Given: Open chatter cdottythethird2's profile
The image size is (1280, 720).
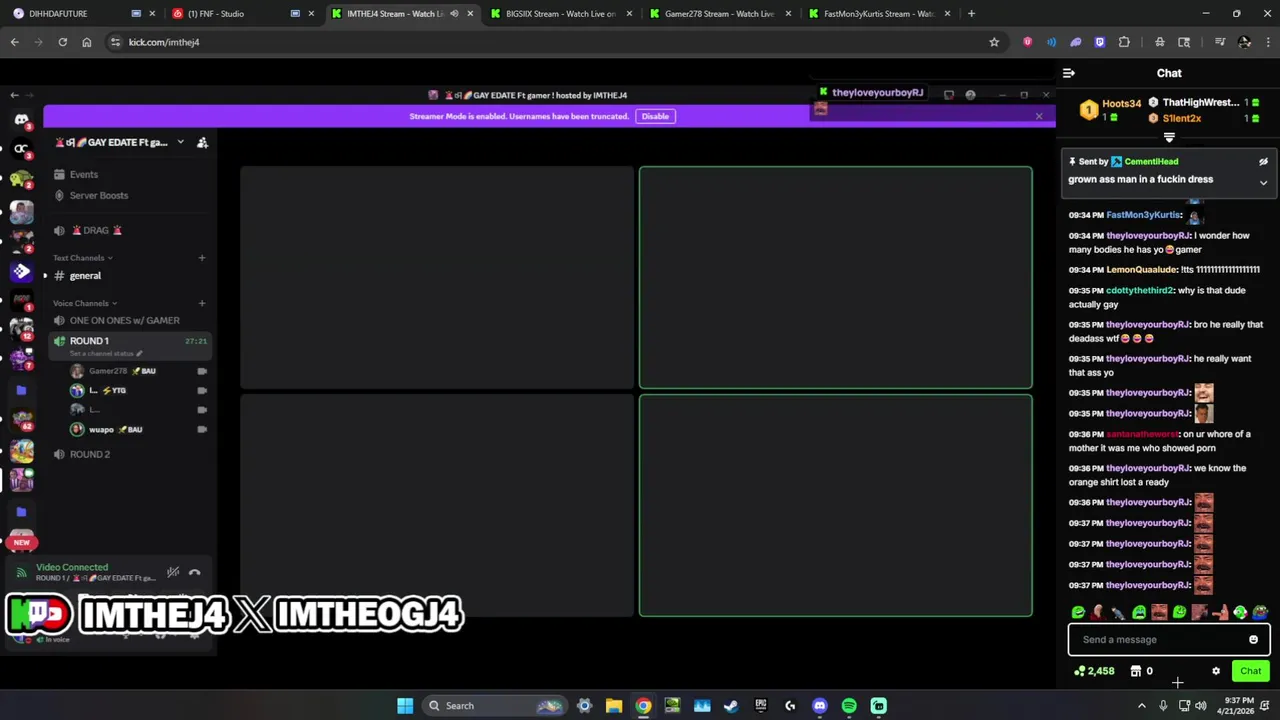Looking at the screenshot, I should point(1139,290).
